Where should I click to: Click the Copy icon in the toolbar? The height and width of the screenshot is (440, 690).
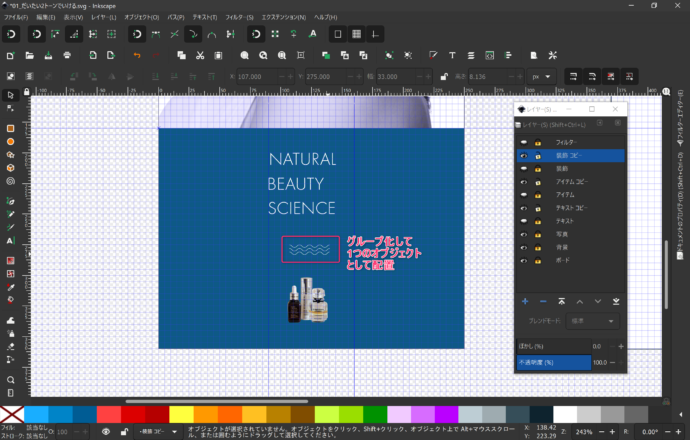point(181,55)
